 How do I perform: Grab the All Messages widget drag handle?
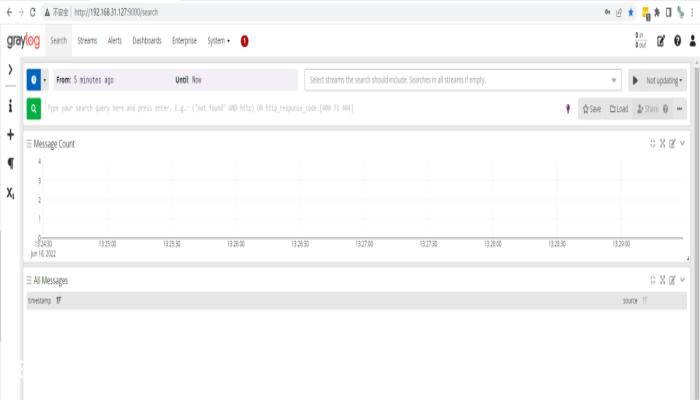[x=29, y=280]
